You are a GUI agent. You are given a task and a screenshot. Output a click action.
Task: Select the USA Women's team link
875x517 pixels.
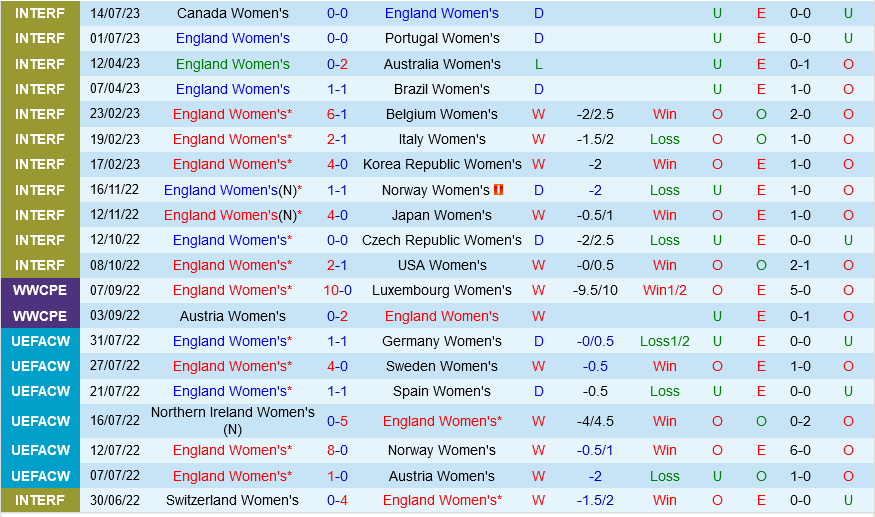[x=442, y=265]
